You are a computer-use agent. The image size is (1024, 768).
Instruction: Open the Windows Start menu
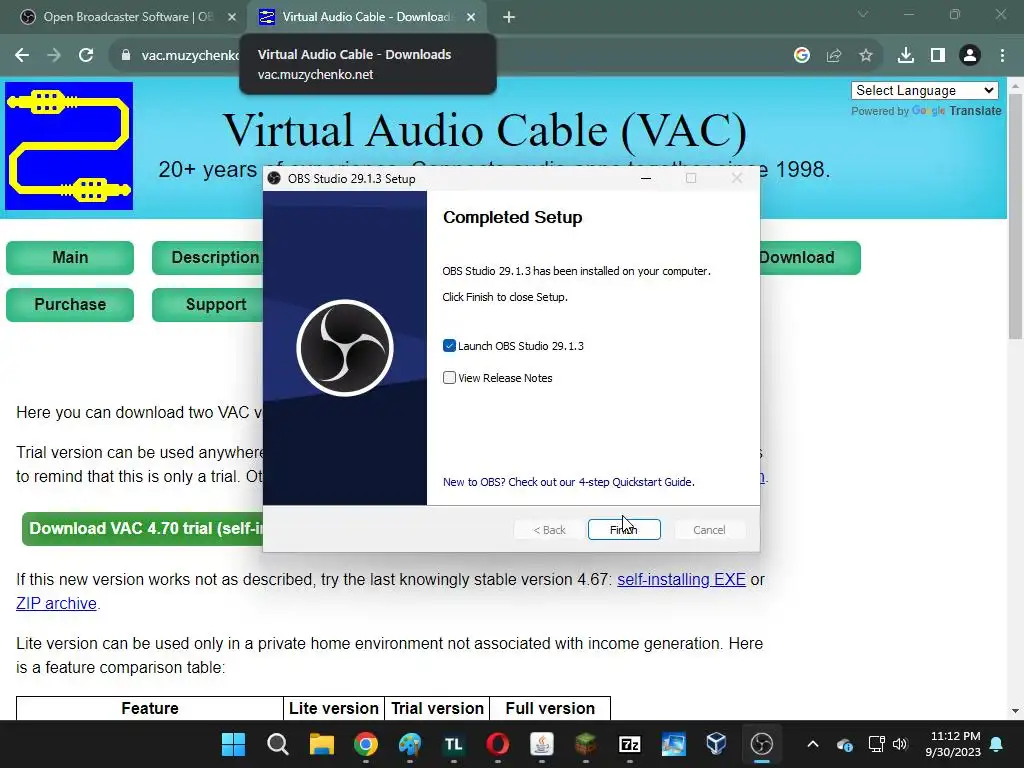233,744
